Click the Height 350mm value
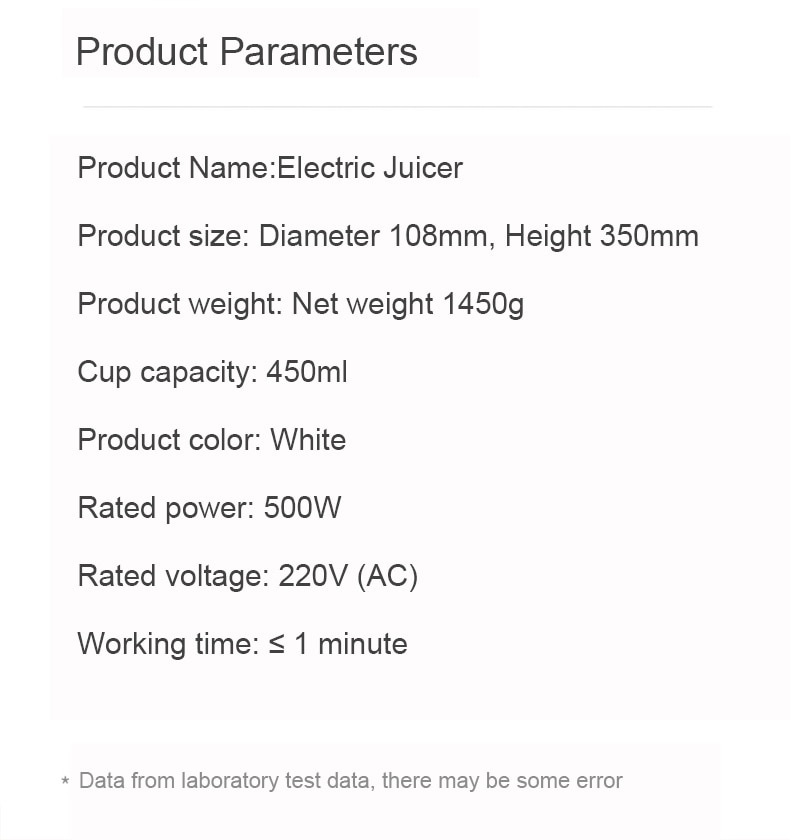Screen dimensions: 790x840 pos(602,236)
